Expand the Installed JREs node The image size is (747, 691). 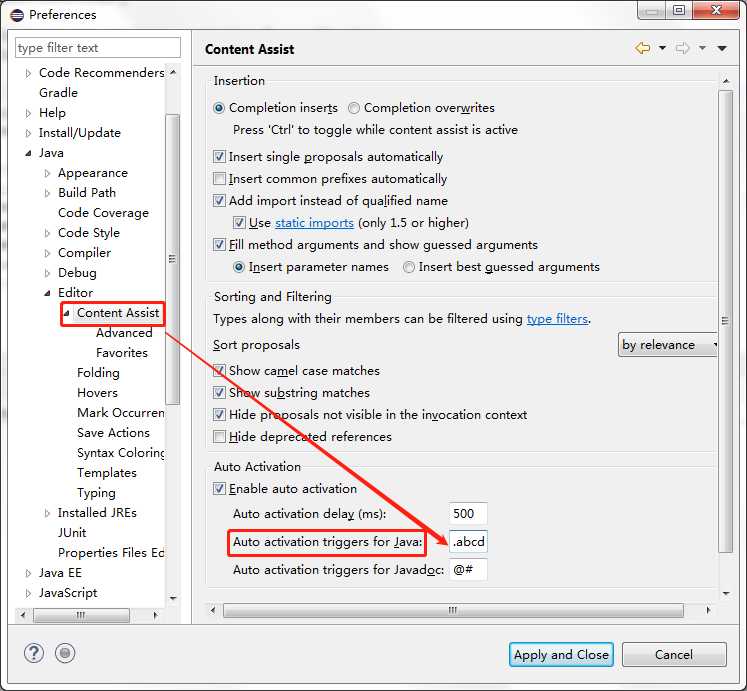click(x=47, y=513)
